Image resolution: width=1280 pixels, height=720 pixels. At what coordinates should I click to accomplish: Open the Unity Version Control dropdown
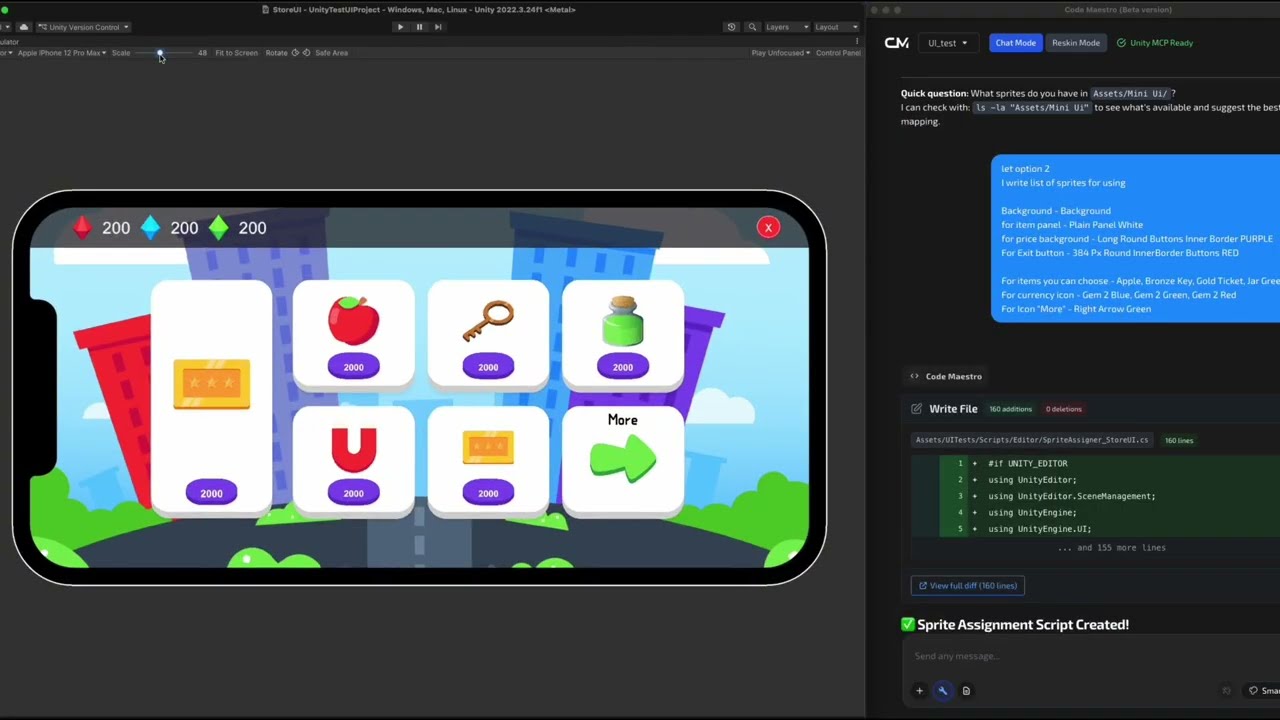click(x=80, y=27)
